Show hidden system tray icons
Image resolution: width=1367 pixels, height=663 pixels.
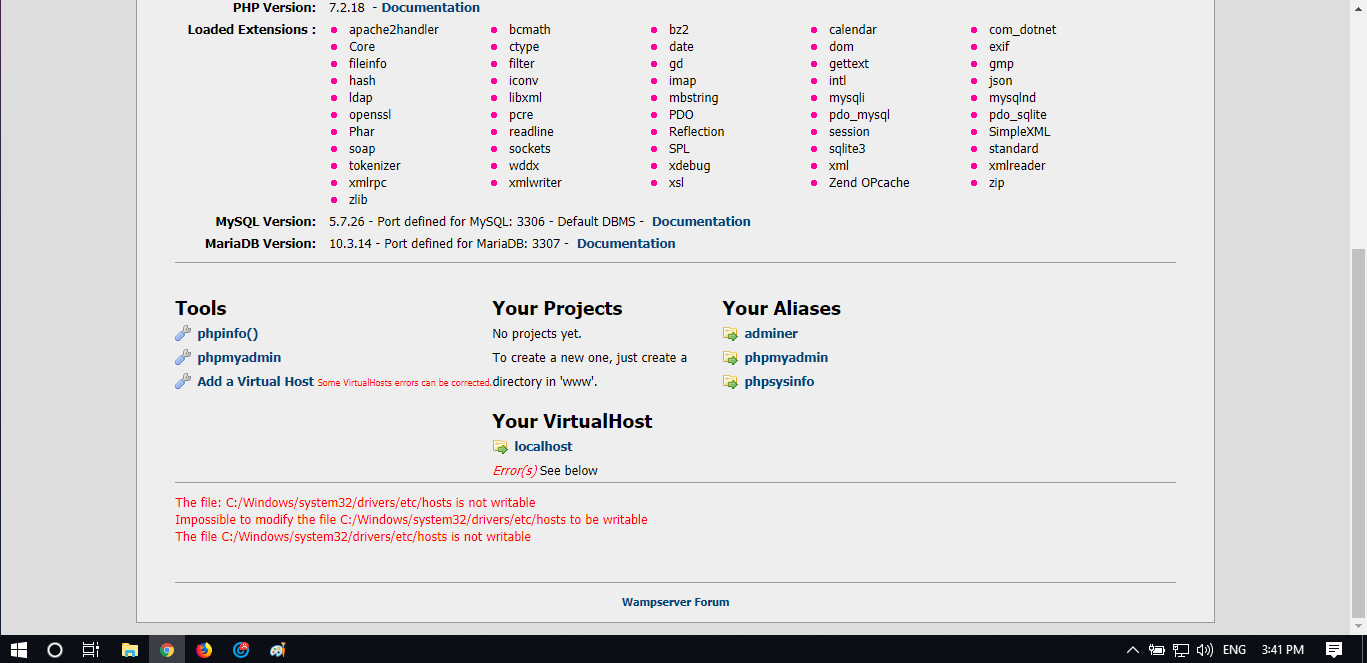coord(1133,650)
